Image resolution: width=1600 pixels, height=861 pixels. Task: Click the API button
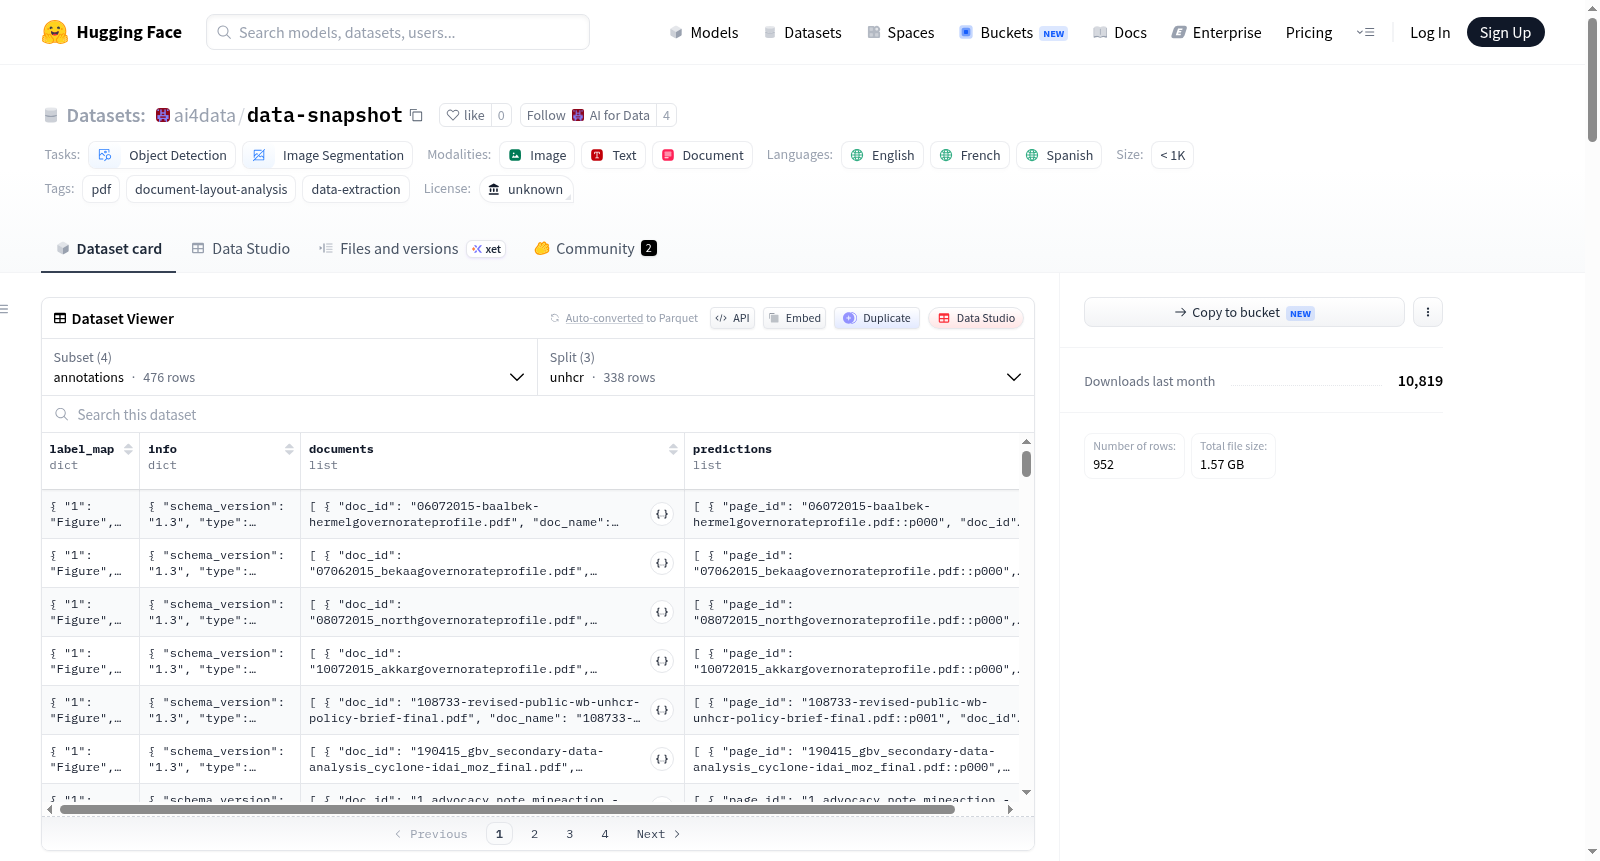click(x=733, y=318)
